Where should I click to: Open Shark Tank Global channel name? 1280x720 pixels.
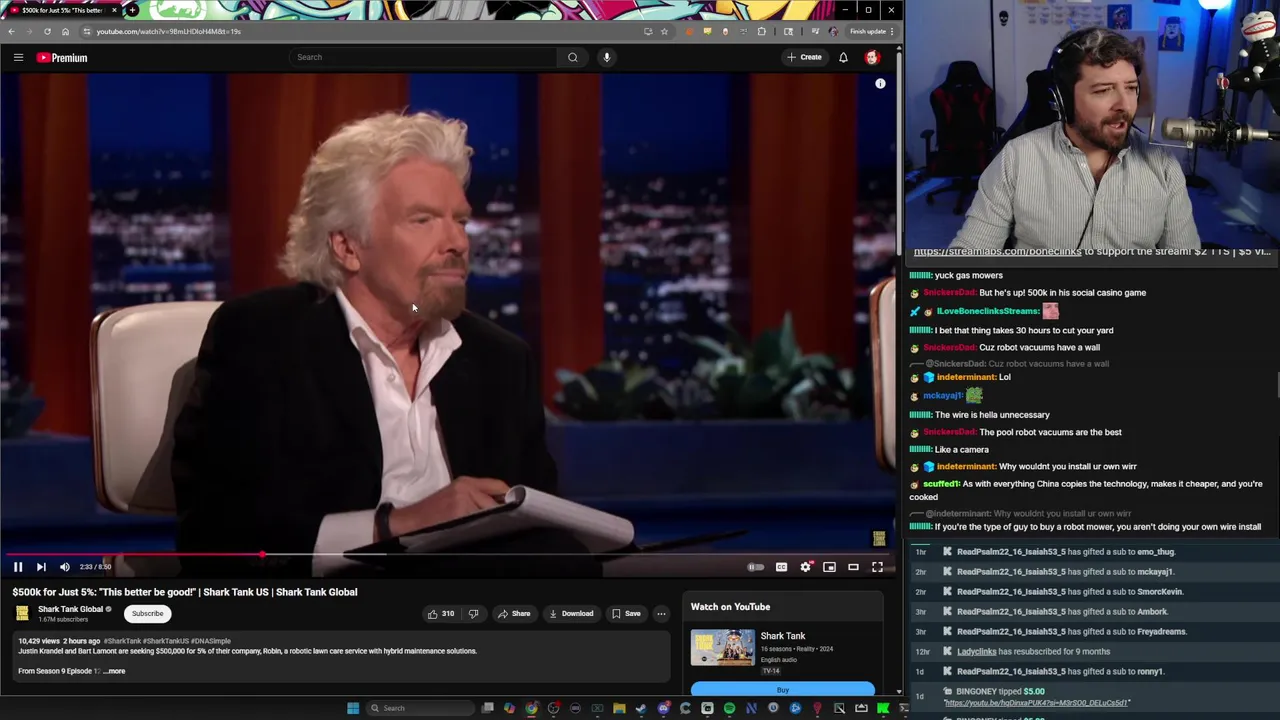tap(71, 609)
